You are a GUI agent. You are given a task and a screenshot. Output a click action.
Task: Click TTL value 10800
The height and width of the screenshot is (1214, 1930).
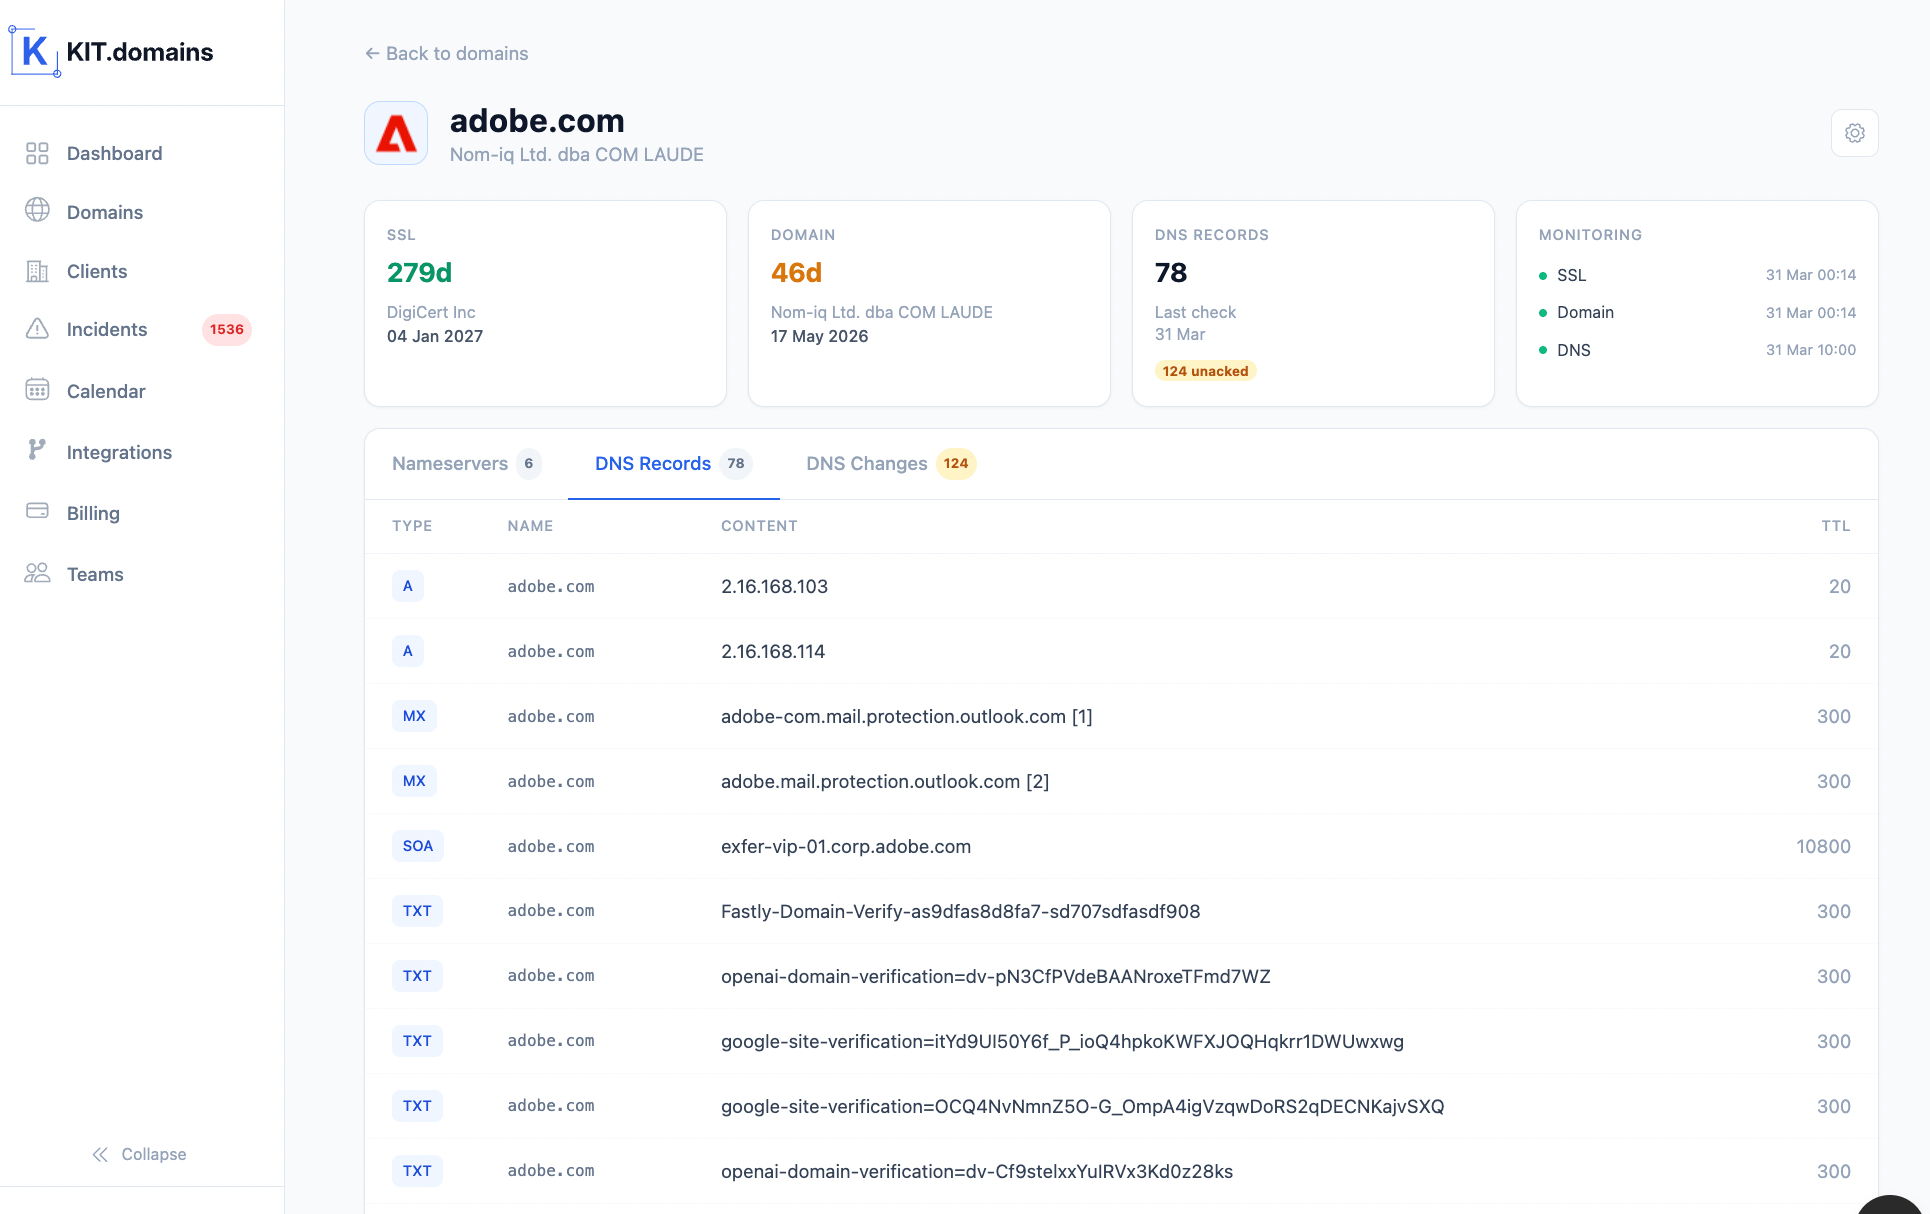tap(1823, 846)
